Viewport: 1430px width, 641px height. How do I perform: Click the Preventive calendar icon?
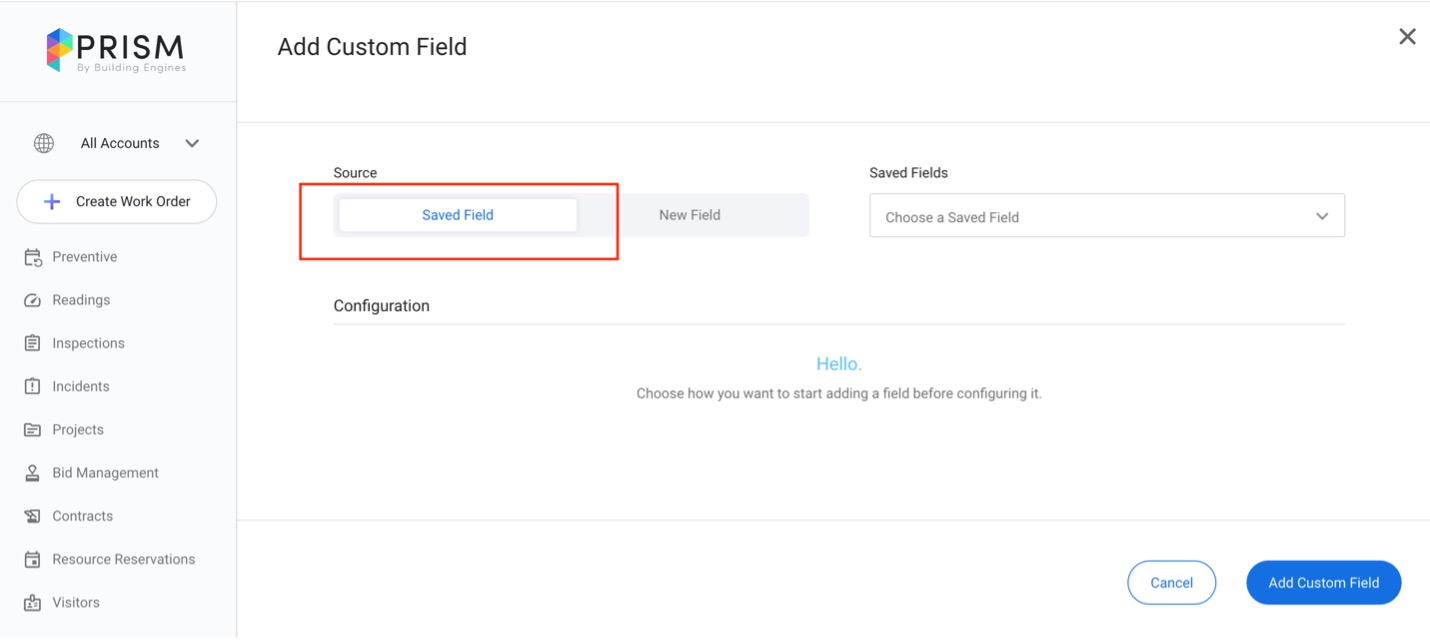32,257
